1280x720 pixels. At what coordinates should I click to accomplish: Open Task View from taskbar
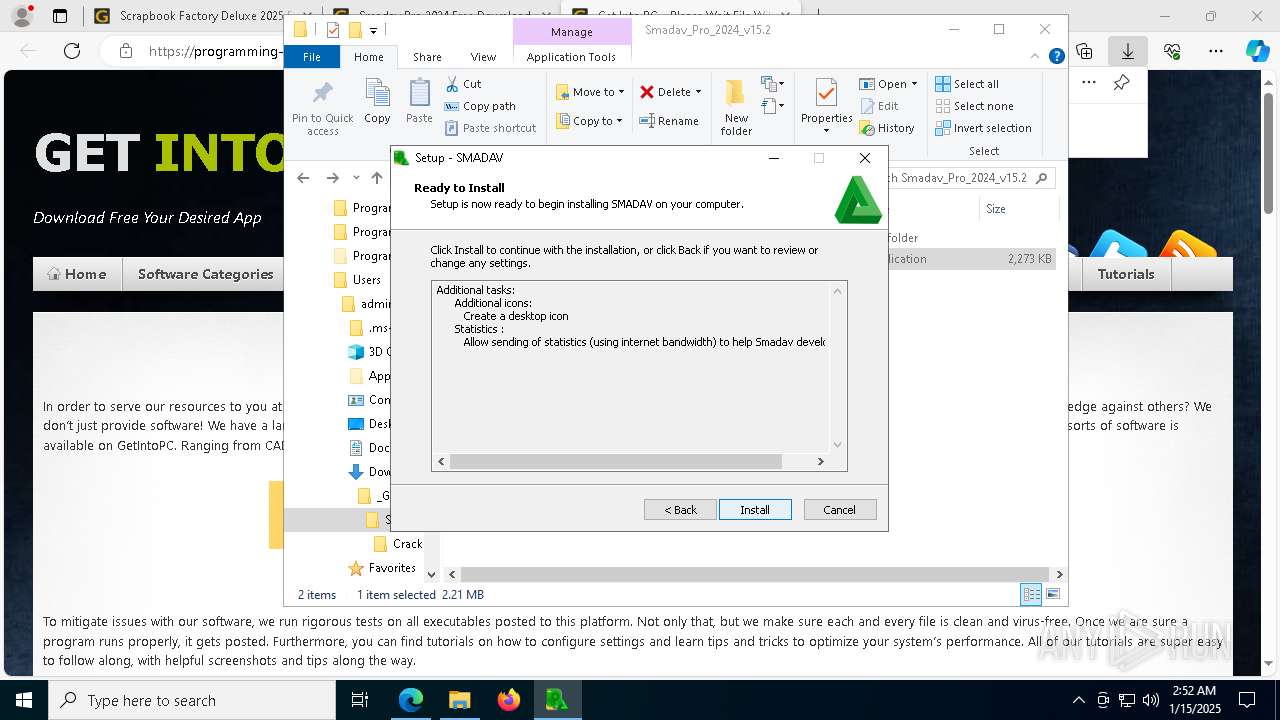click(x=361, y=700)
